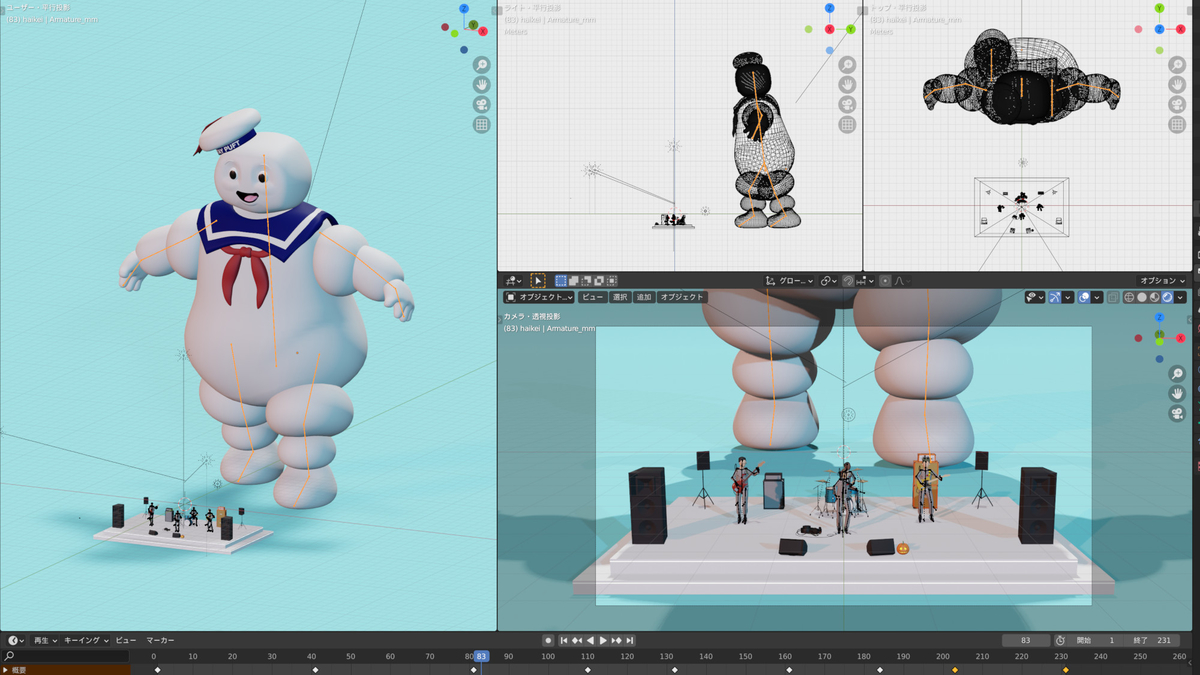Click grid icon in top-view wireframe viewport
This screenshot has height=675, width=1200.
coord(1177,125)
